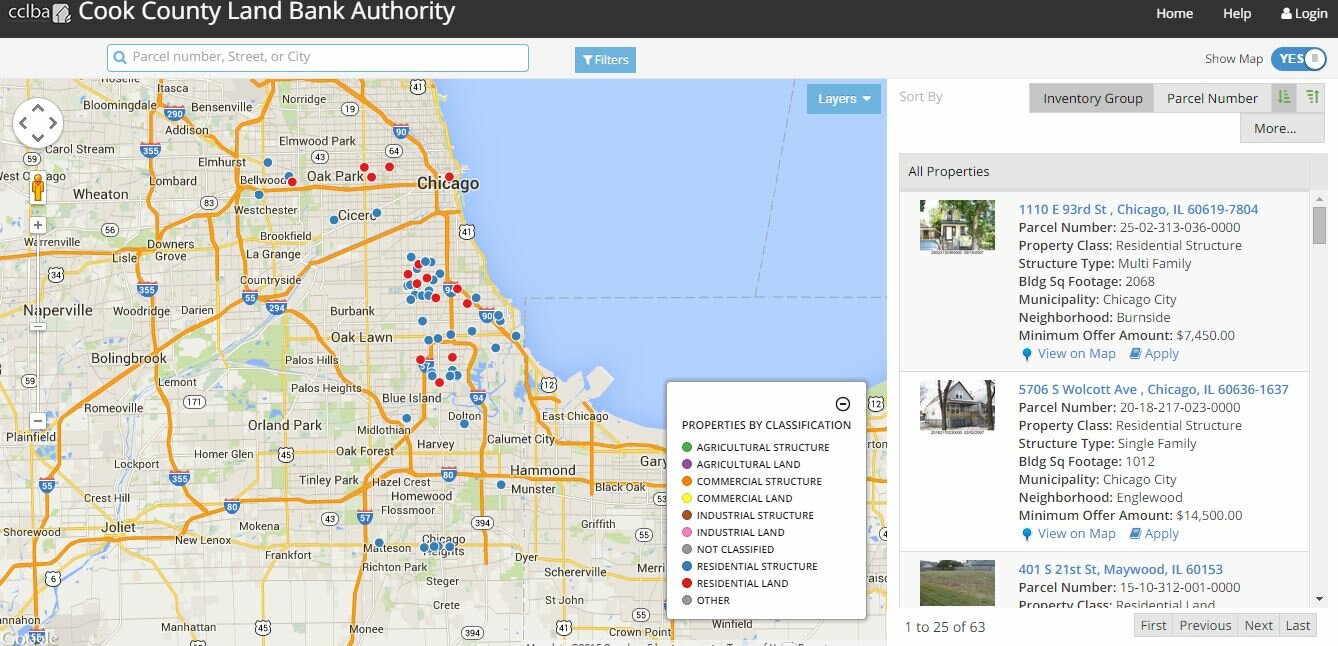Open the 5706 S Wolcott Ave house thumbnail
The image size is (1338, 646).
[957, 406]
